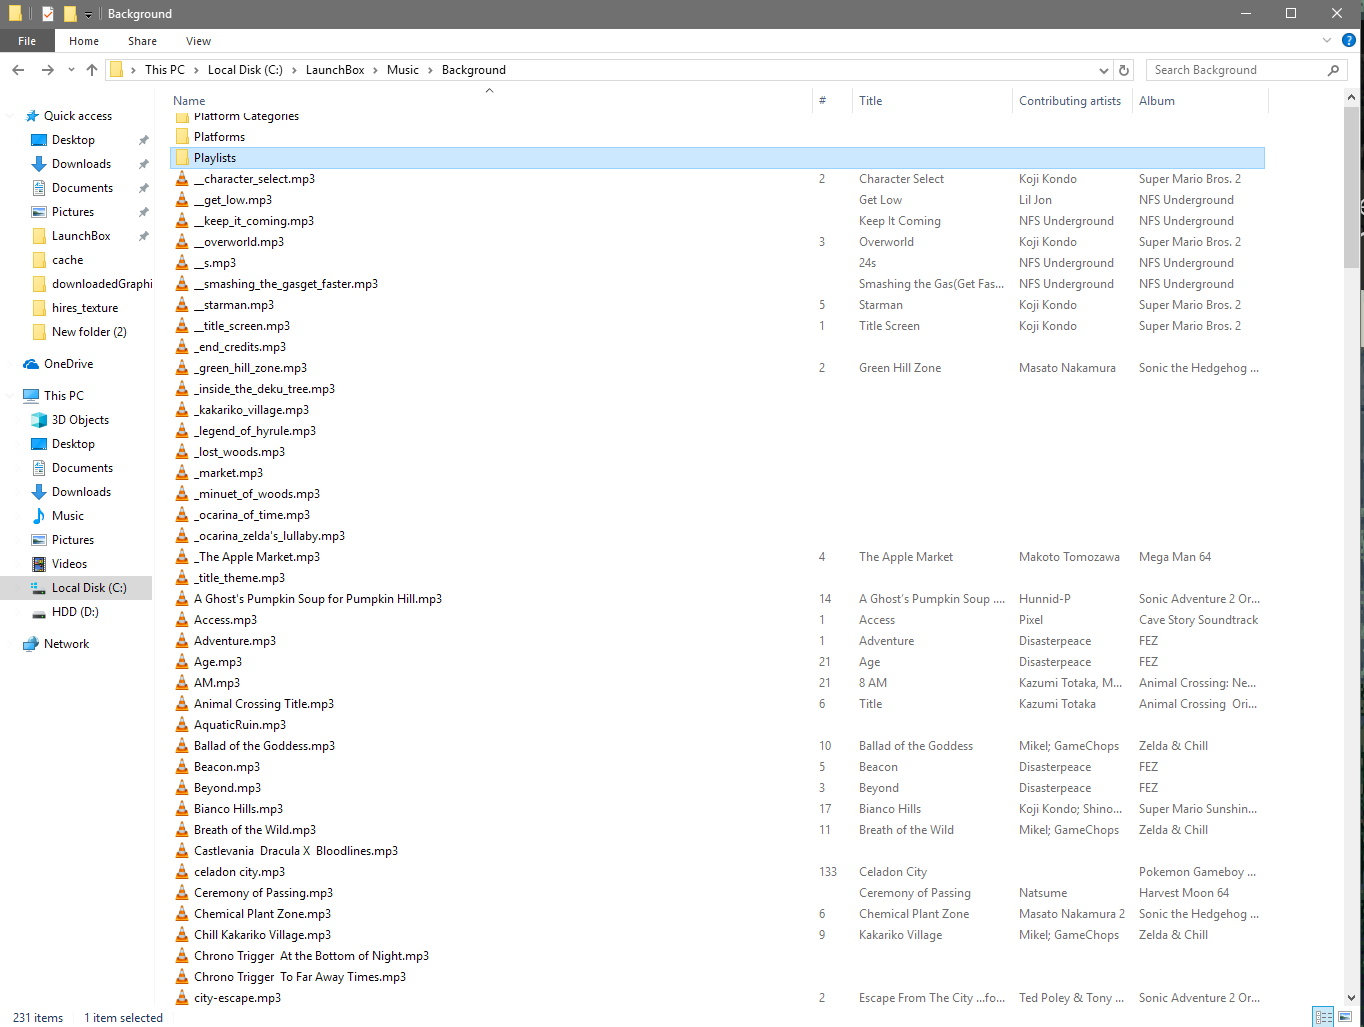Switch to the Home ribbon tab
This screenshot has height=1027, width=1364.
coord(84,41)
